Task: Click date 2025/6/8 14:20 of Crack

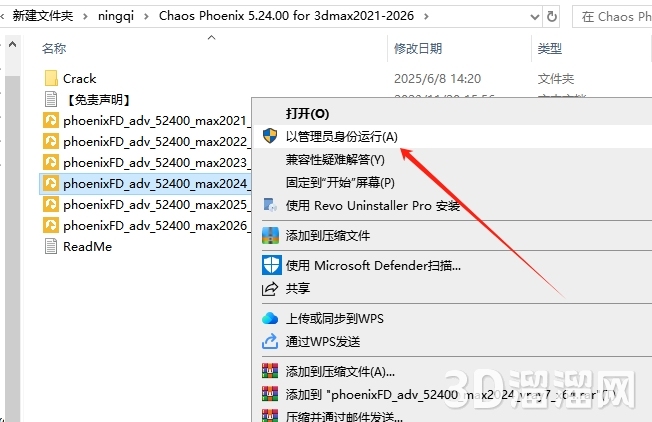Action: point(437,78)
